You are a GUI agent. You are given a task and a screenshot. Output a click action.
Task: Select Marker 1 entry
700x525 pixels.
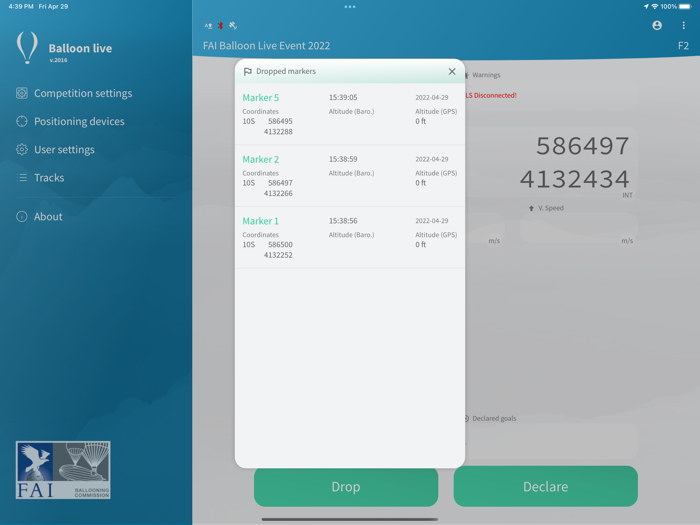click(x=350, y=238)
